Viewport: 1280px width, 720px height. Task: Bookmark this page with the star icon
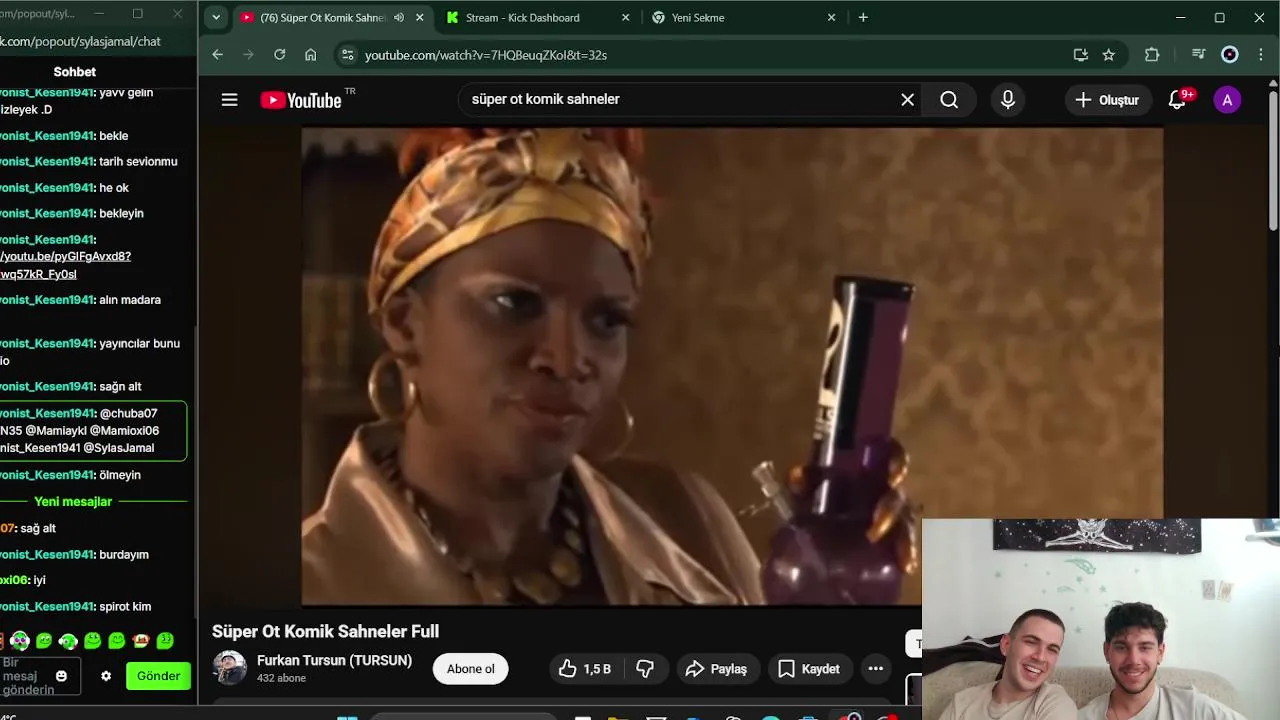coord(1108,55)
